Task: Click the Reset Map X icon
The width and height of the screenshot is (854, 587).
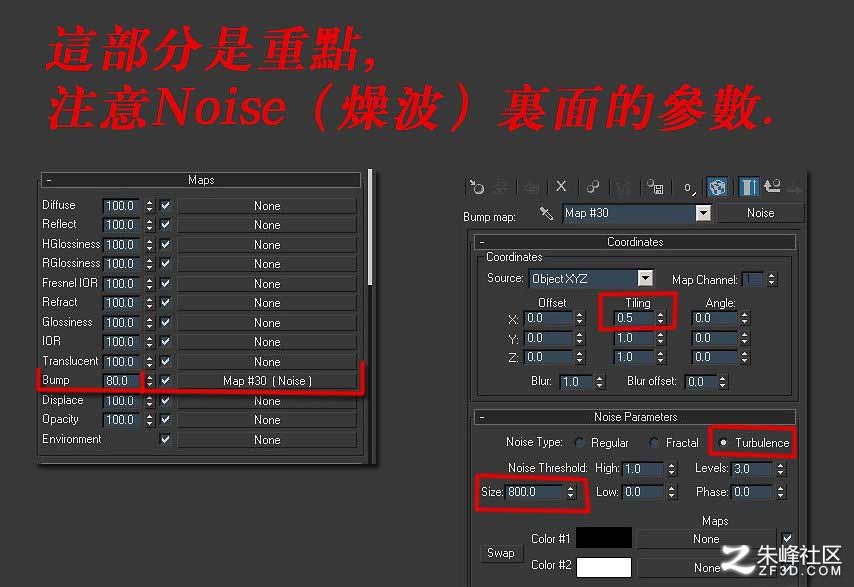Action: click(x=561, y=187)
